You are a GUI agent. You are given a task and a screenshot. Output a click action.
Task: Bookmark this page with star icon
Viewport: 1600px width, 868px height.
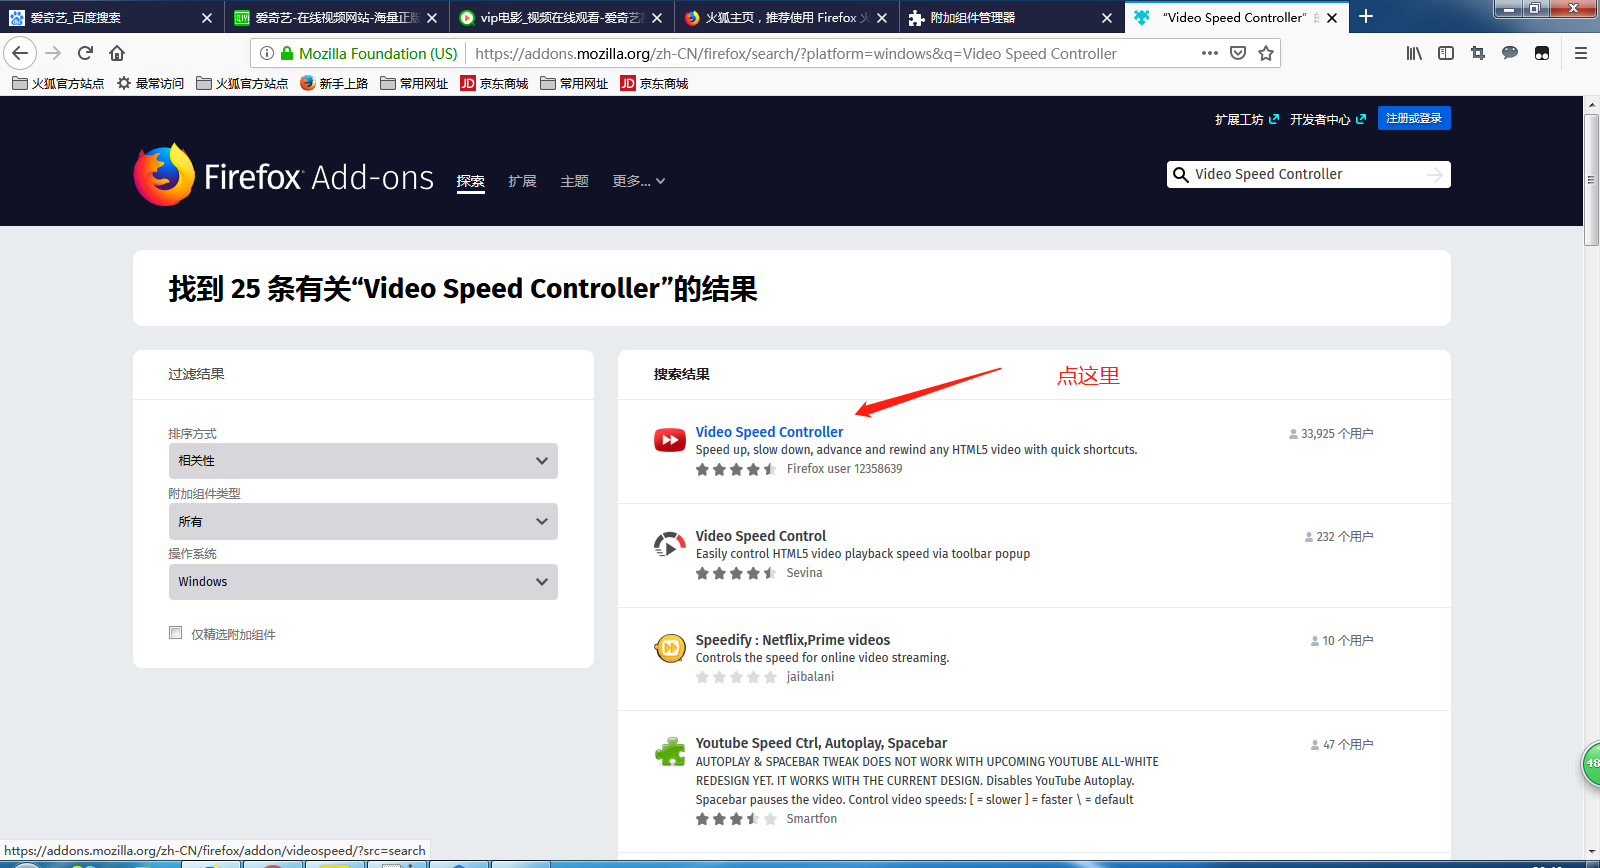click(x=1266, y=53)
